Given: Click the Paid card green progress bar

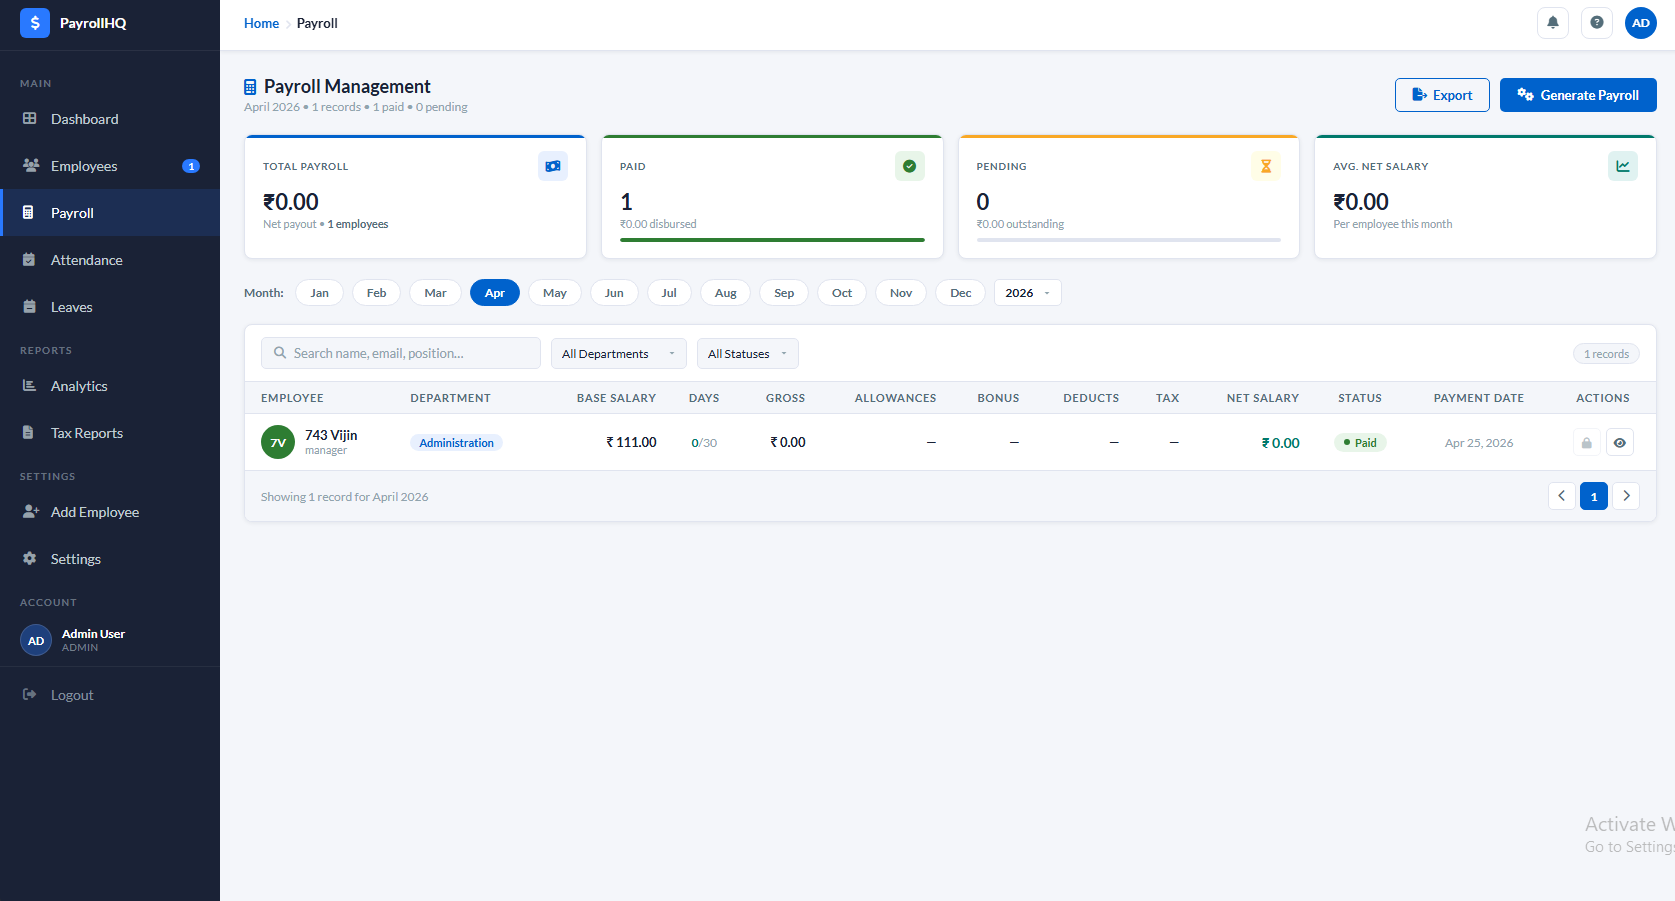Looking at the screenshot, I should pyautogui.click(x=771, y=240).
